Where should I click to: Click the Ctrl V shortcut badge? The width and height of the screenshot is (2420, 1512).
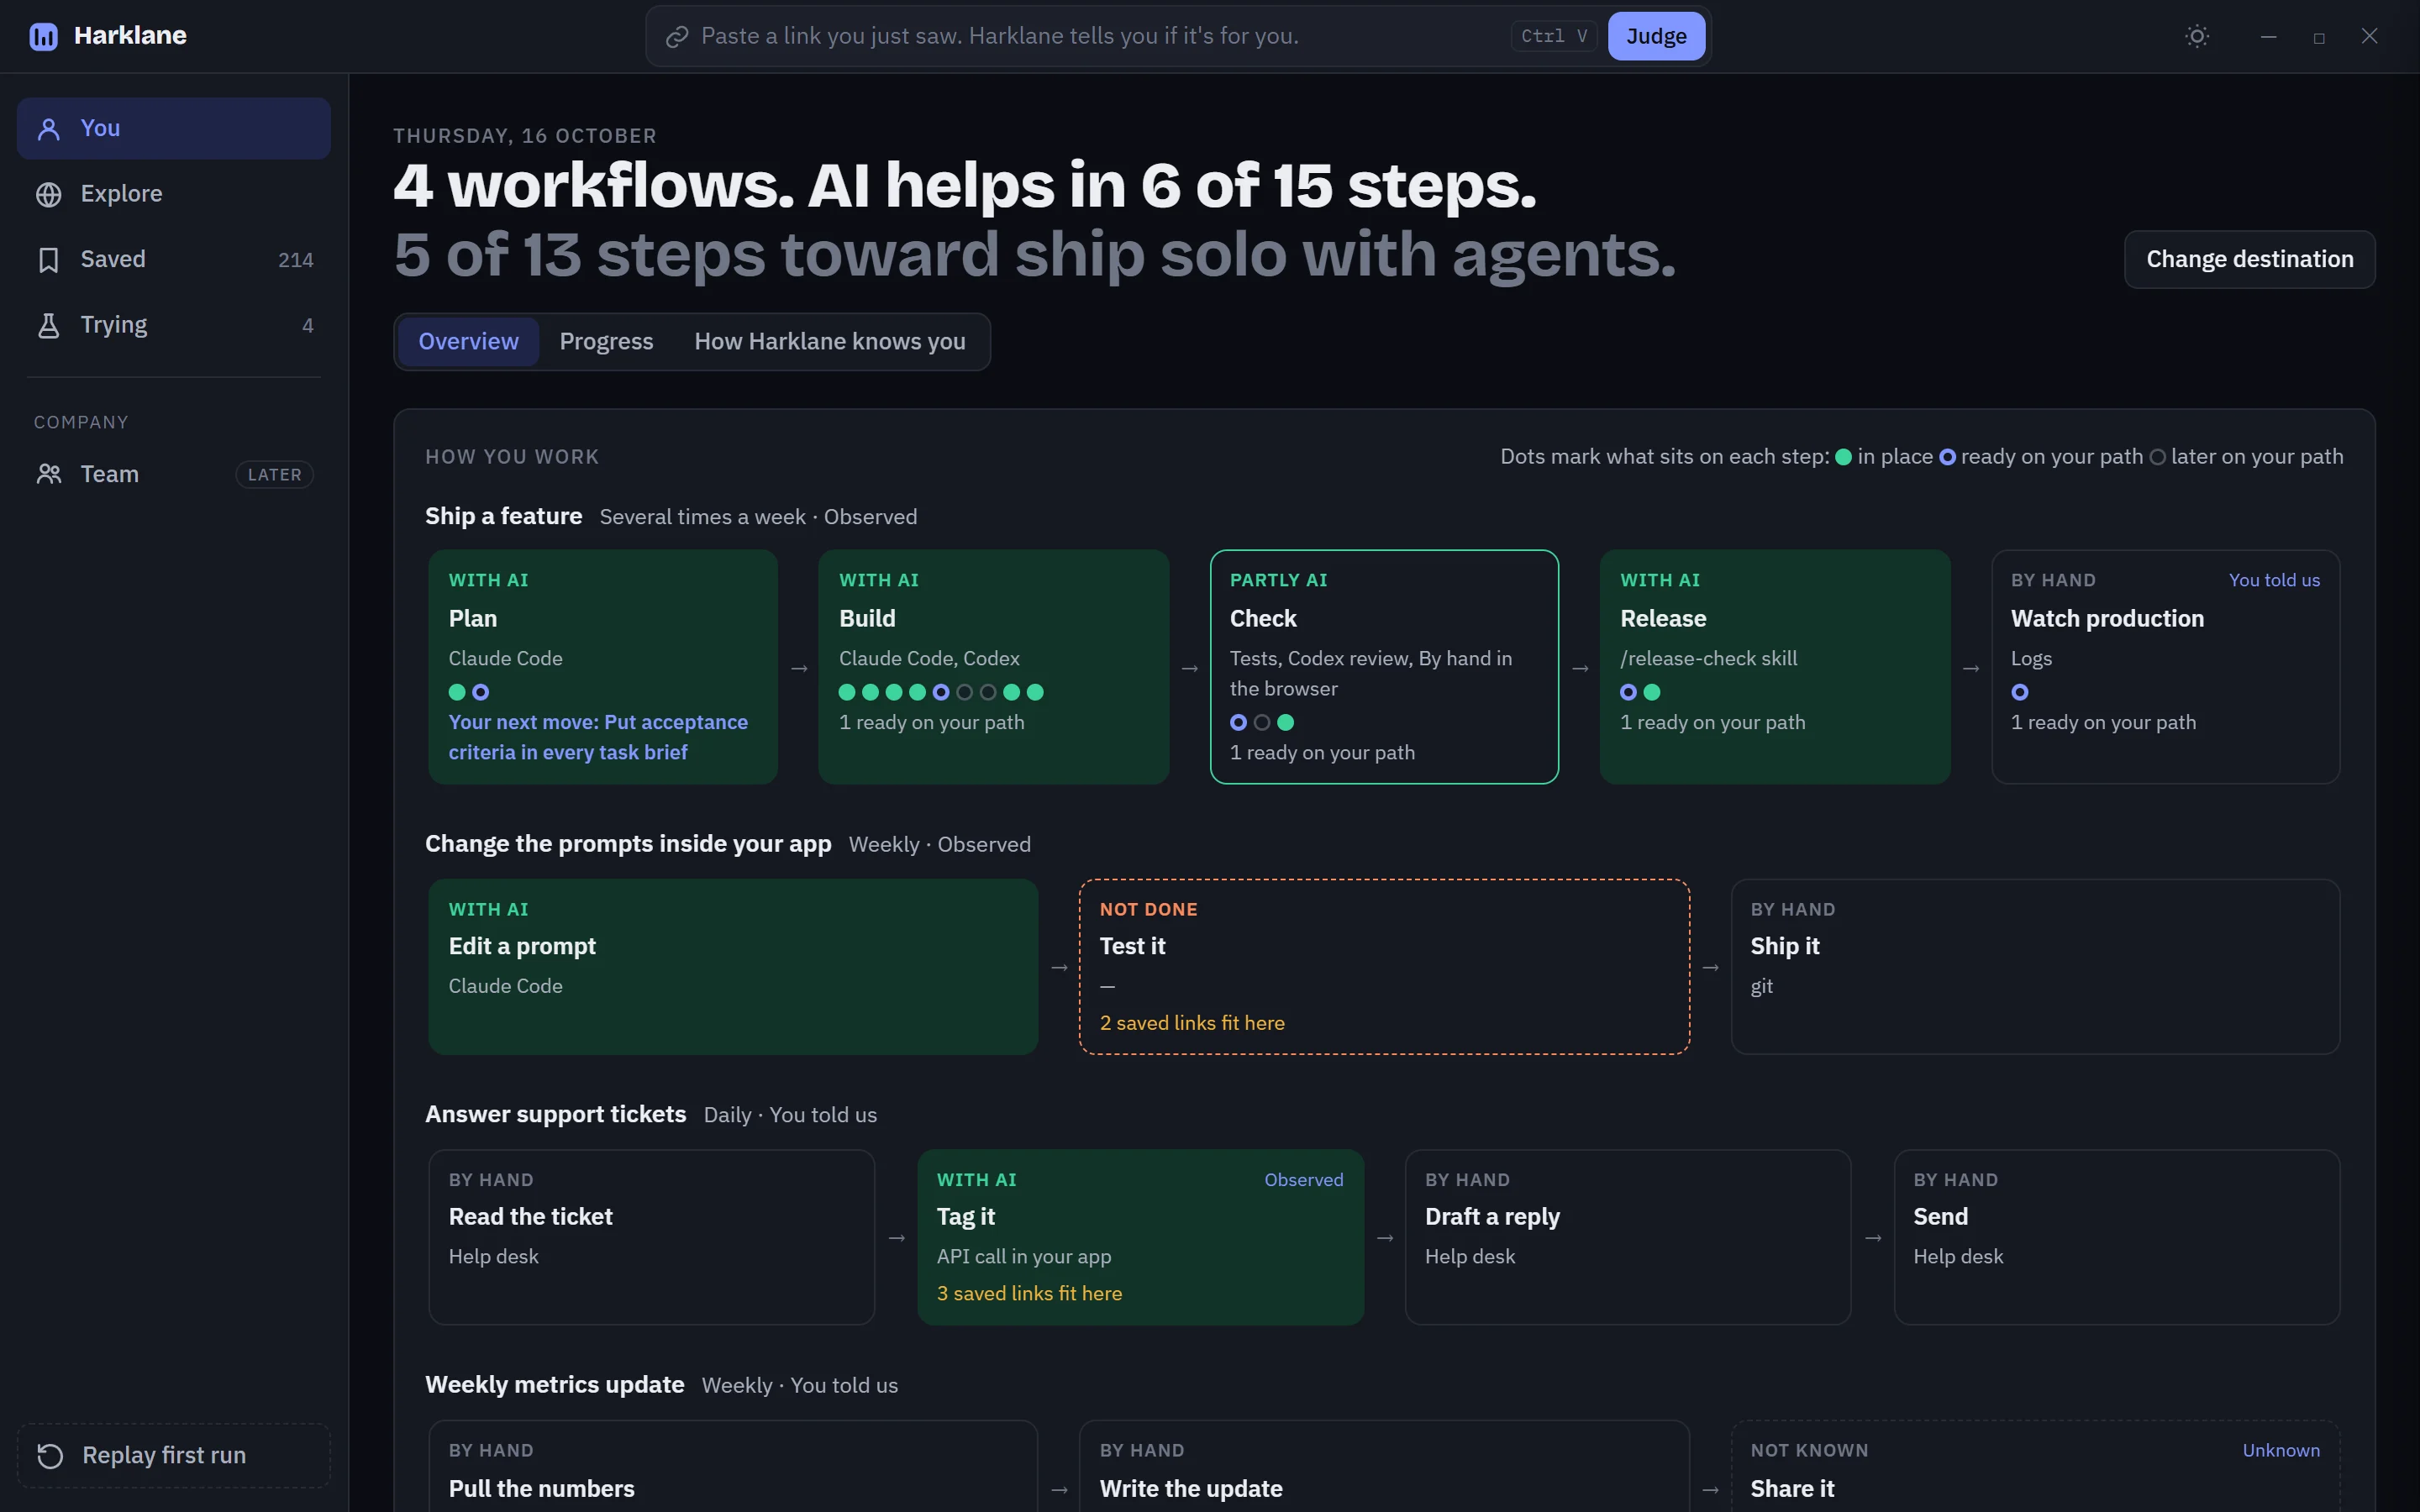click(1553, 36)
